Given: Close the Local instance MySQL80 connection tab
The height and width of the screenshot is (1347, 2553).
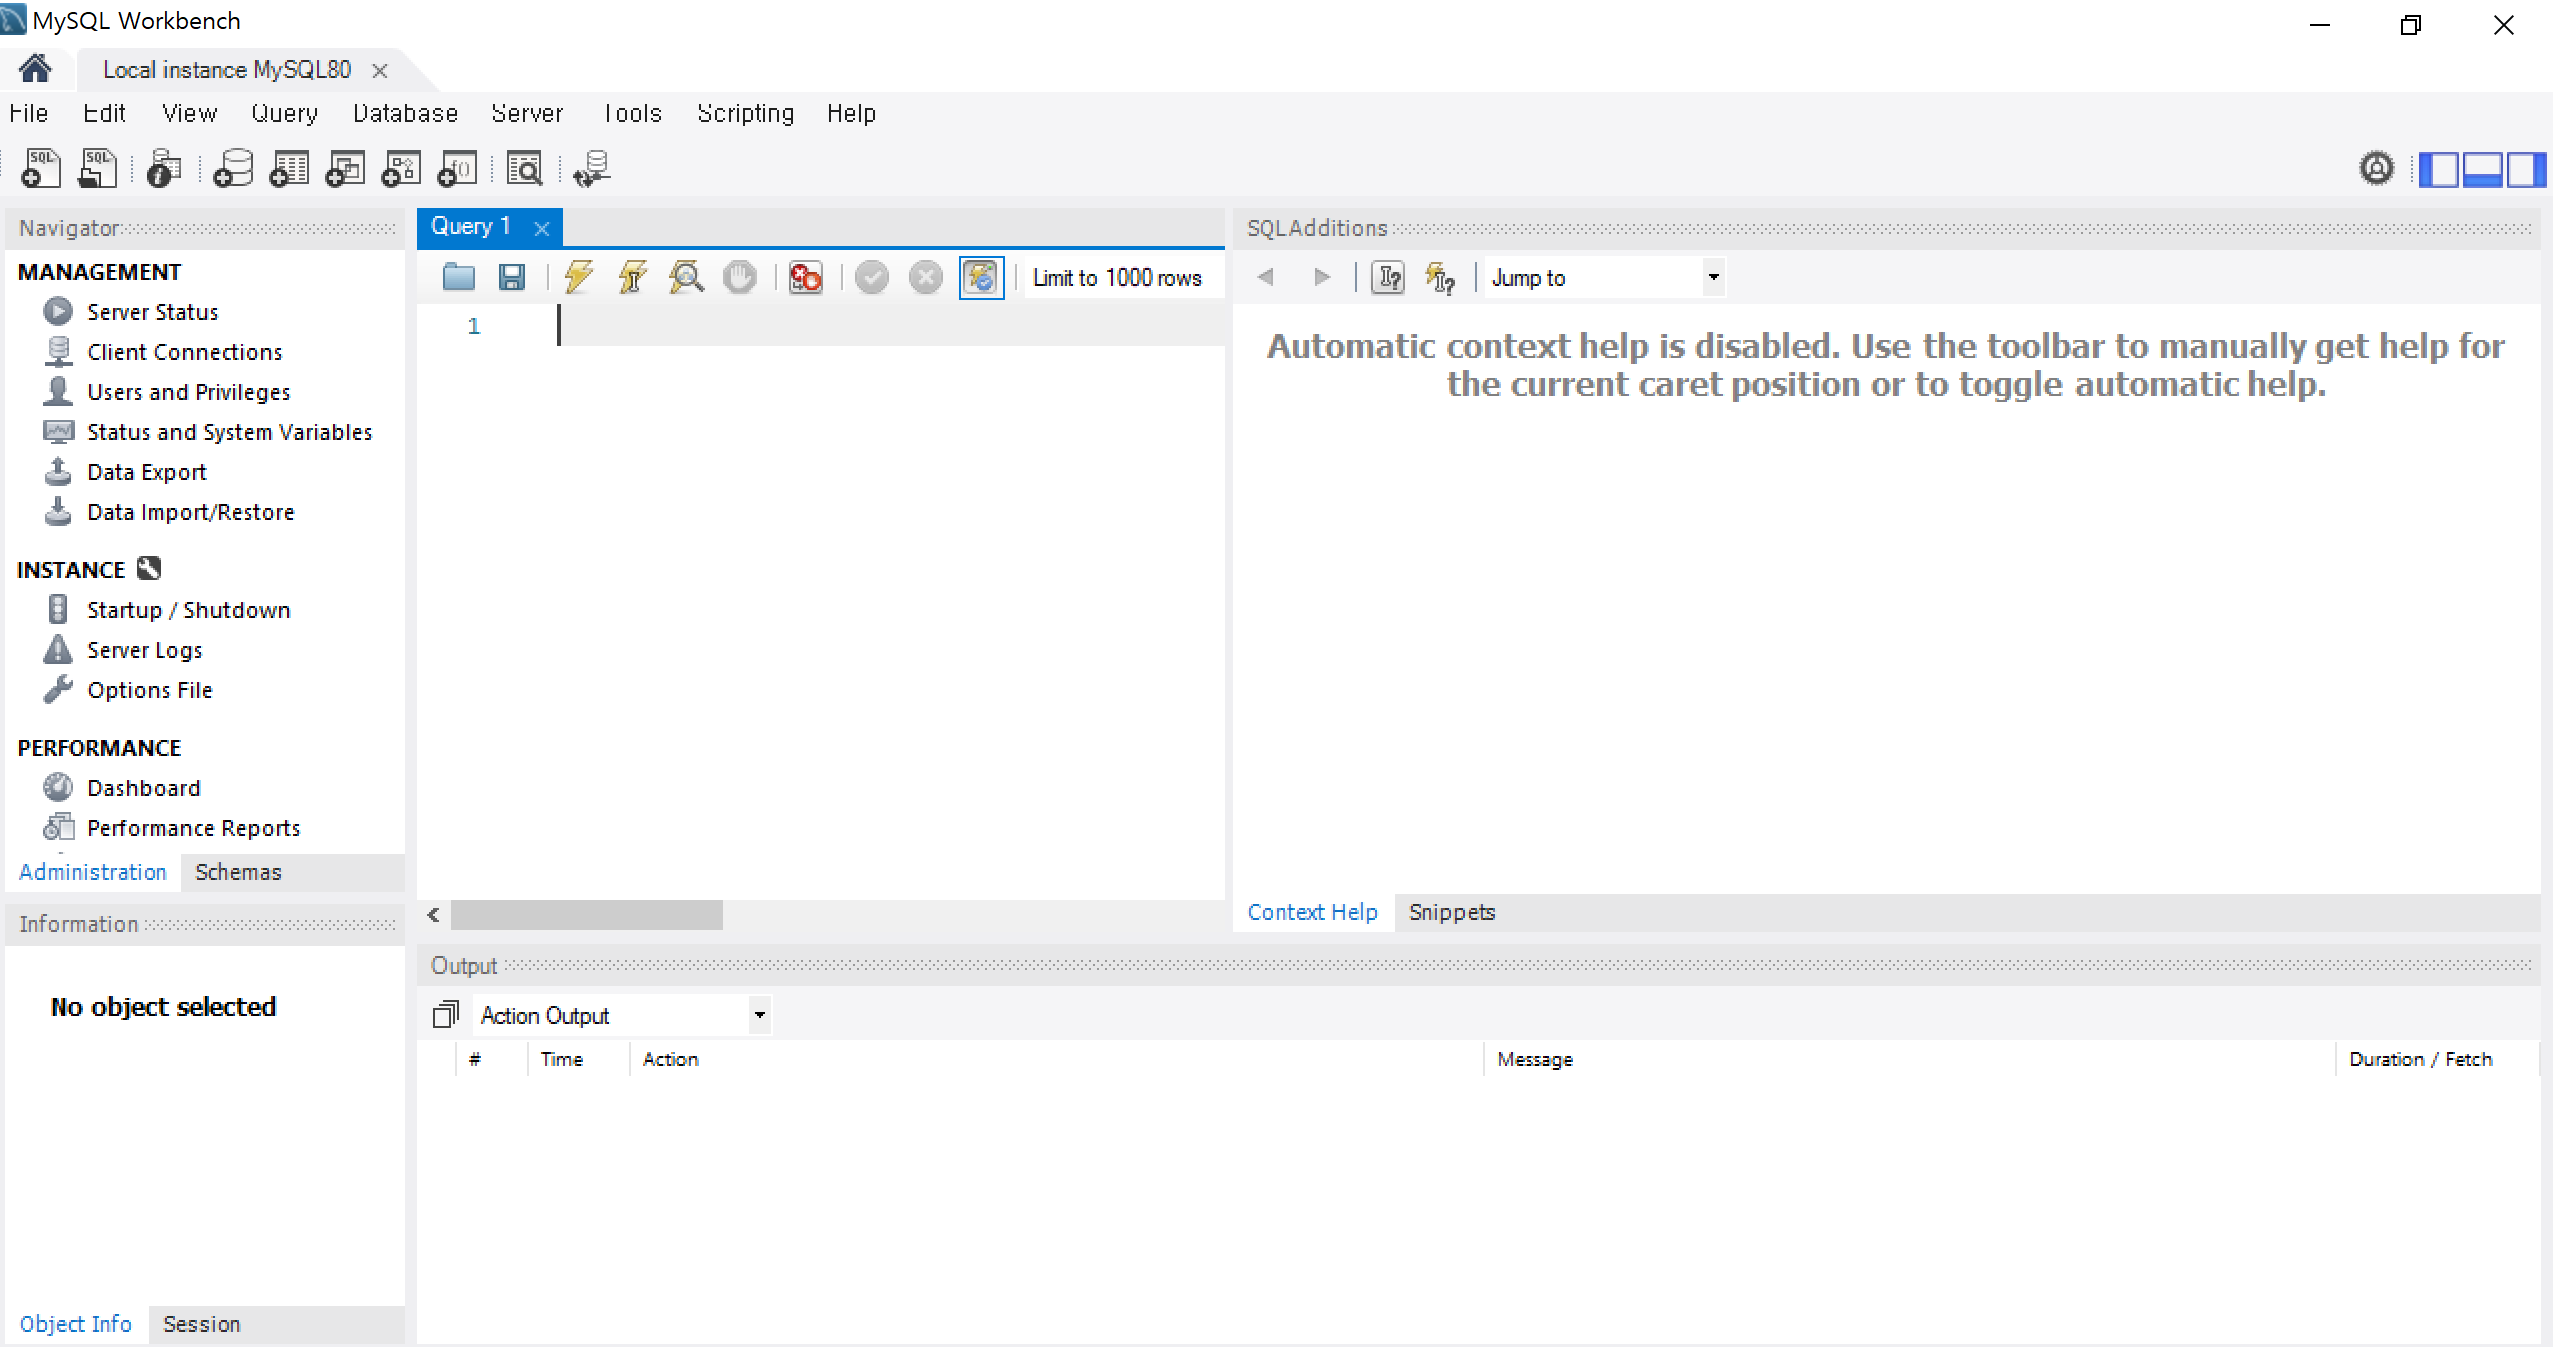Looking at the screenshot, I should pos(380,70).
